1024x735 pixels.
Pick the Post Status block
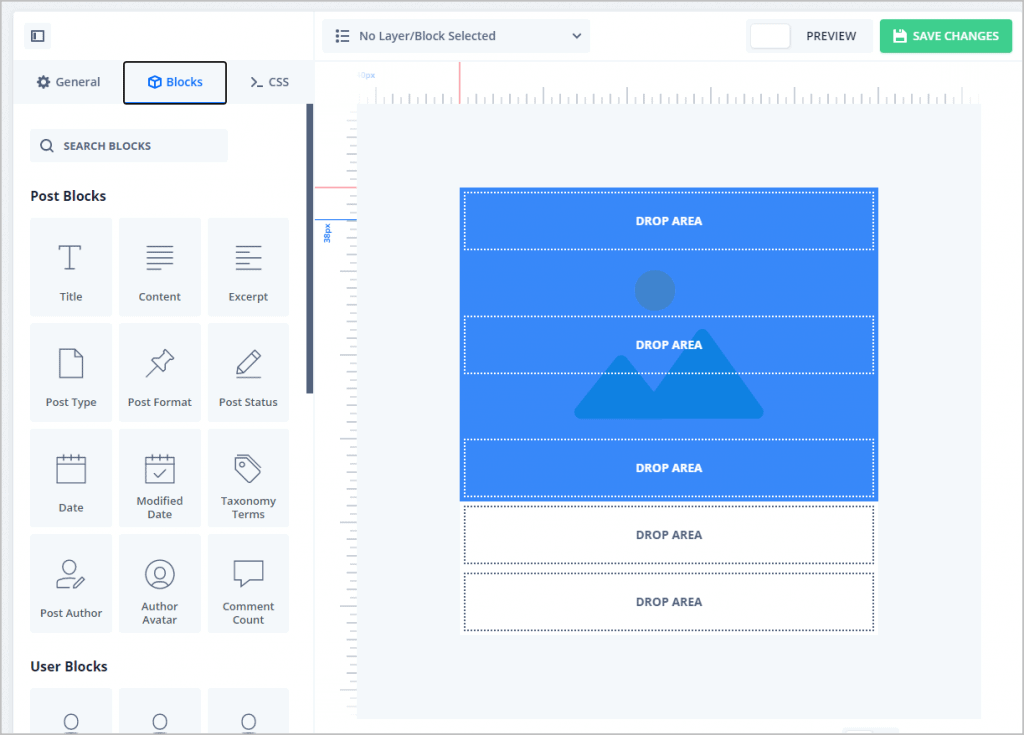point(248,372)
